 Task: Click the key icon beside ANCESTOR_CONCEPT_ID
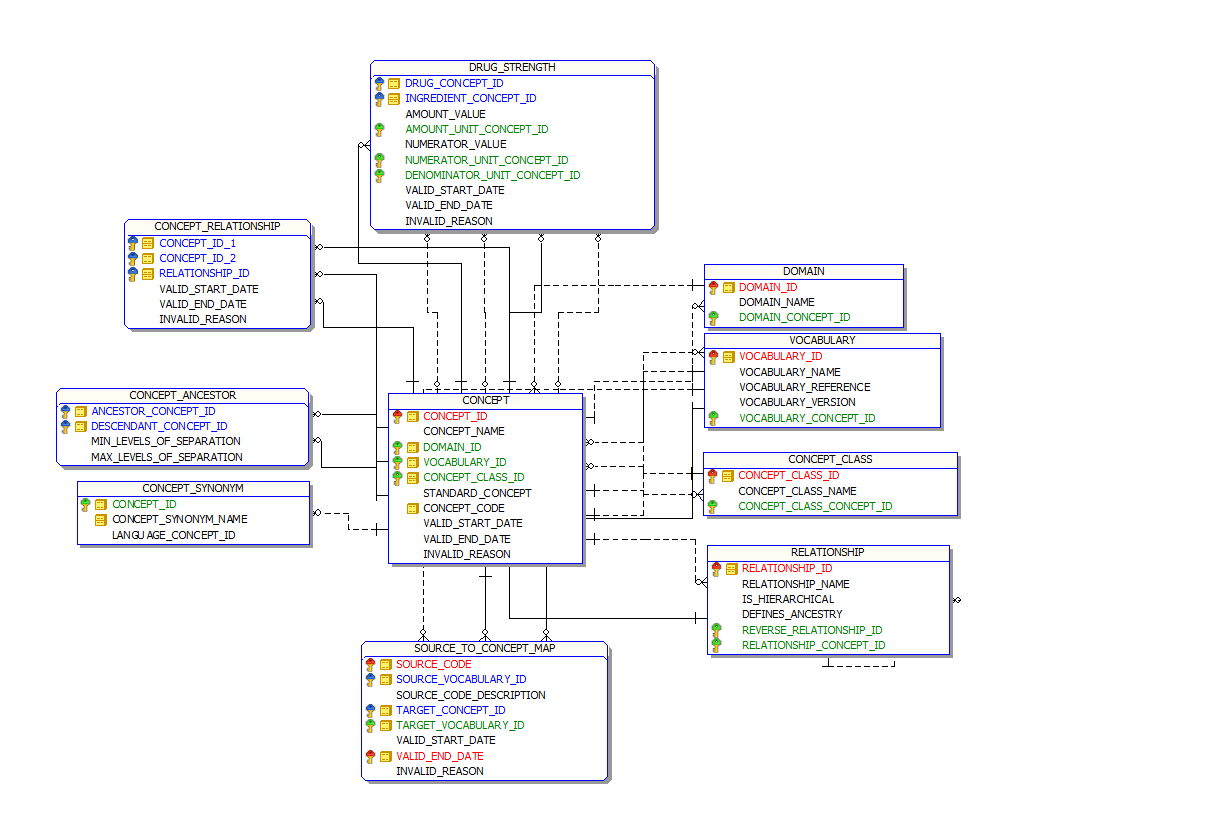pyautogui.click(x=65, y=411)
